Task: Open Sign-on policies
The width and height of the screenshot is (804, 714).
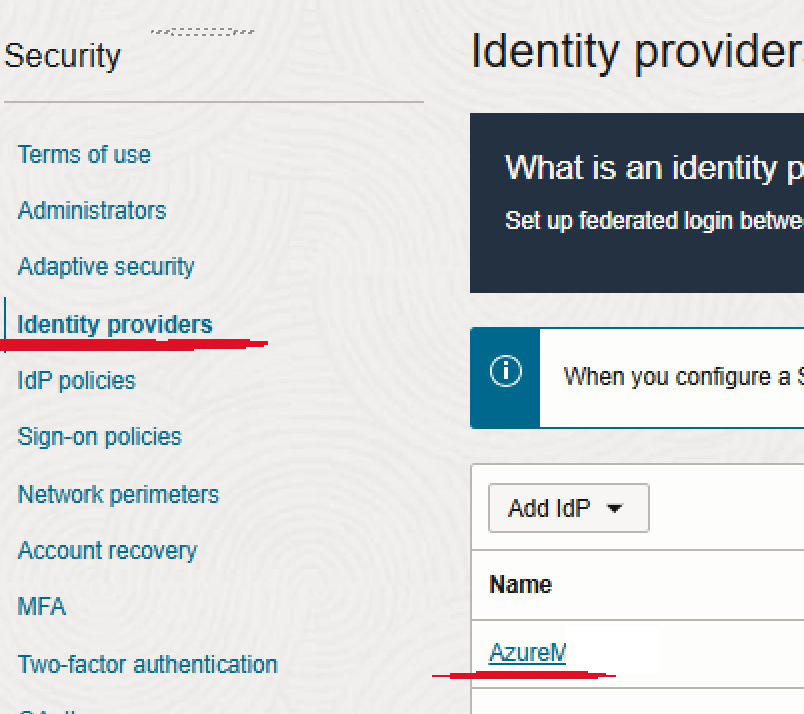Action: click(x=100, y=437)
